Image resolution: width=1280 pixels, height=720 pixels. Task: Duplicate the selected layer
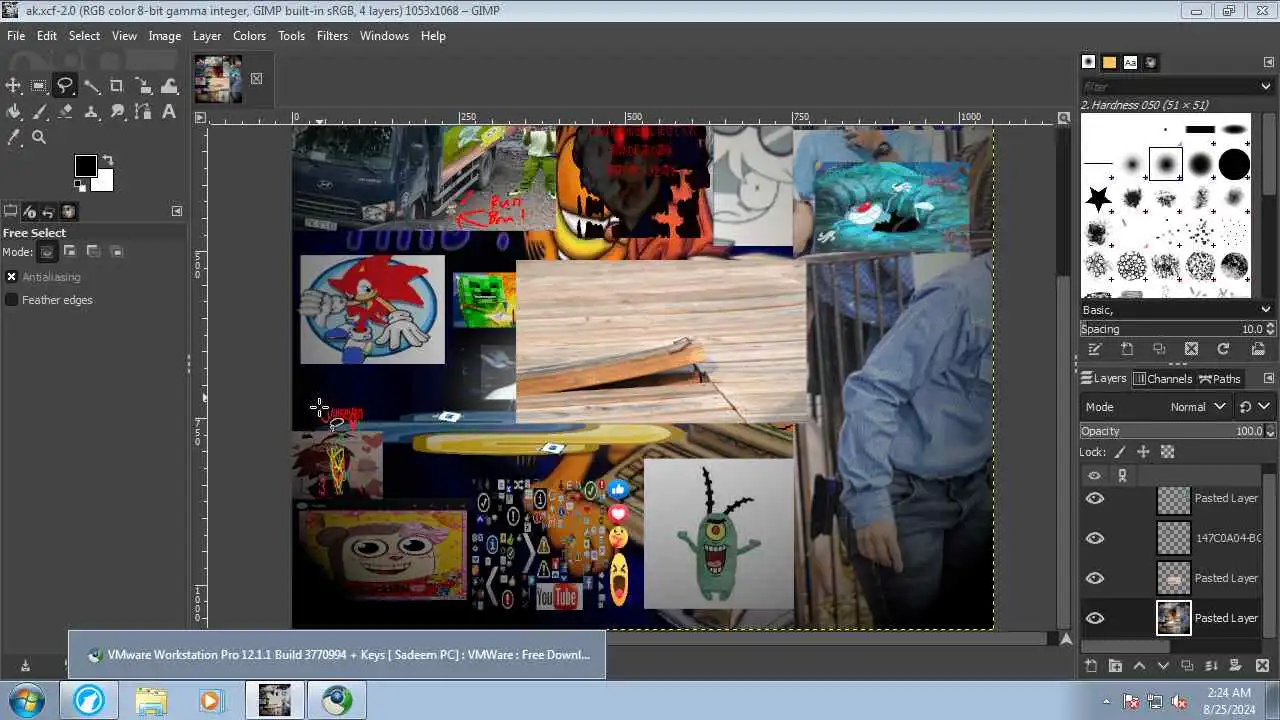coord(1187,666)
